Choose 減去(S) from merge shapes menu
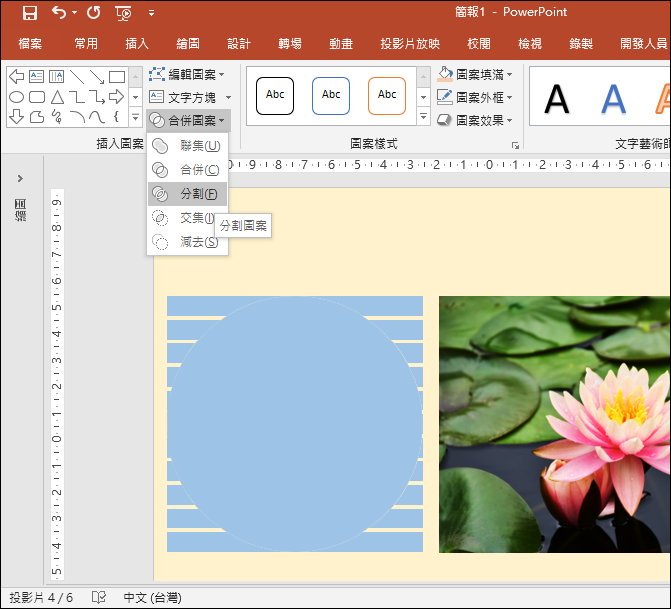The height and width of the screenshot is (609, 671). point(187,242)
